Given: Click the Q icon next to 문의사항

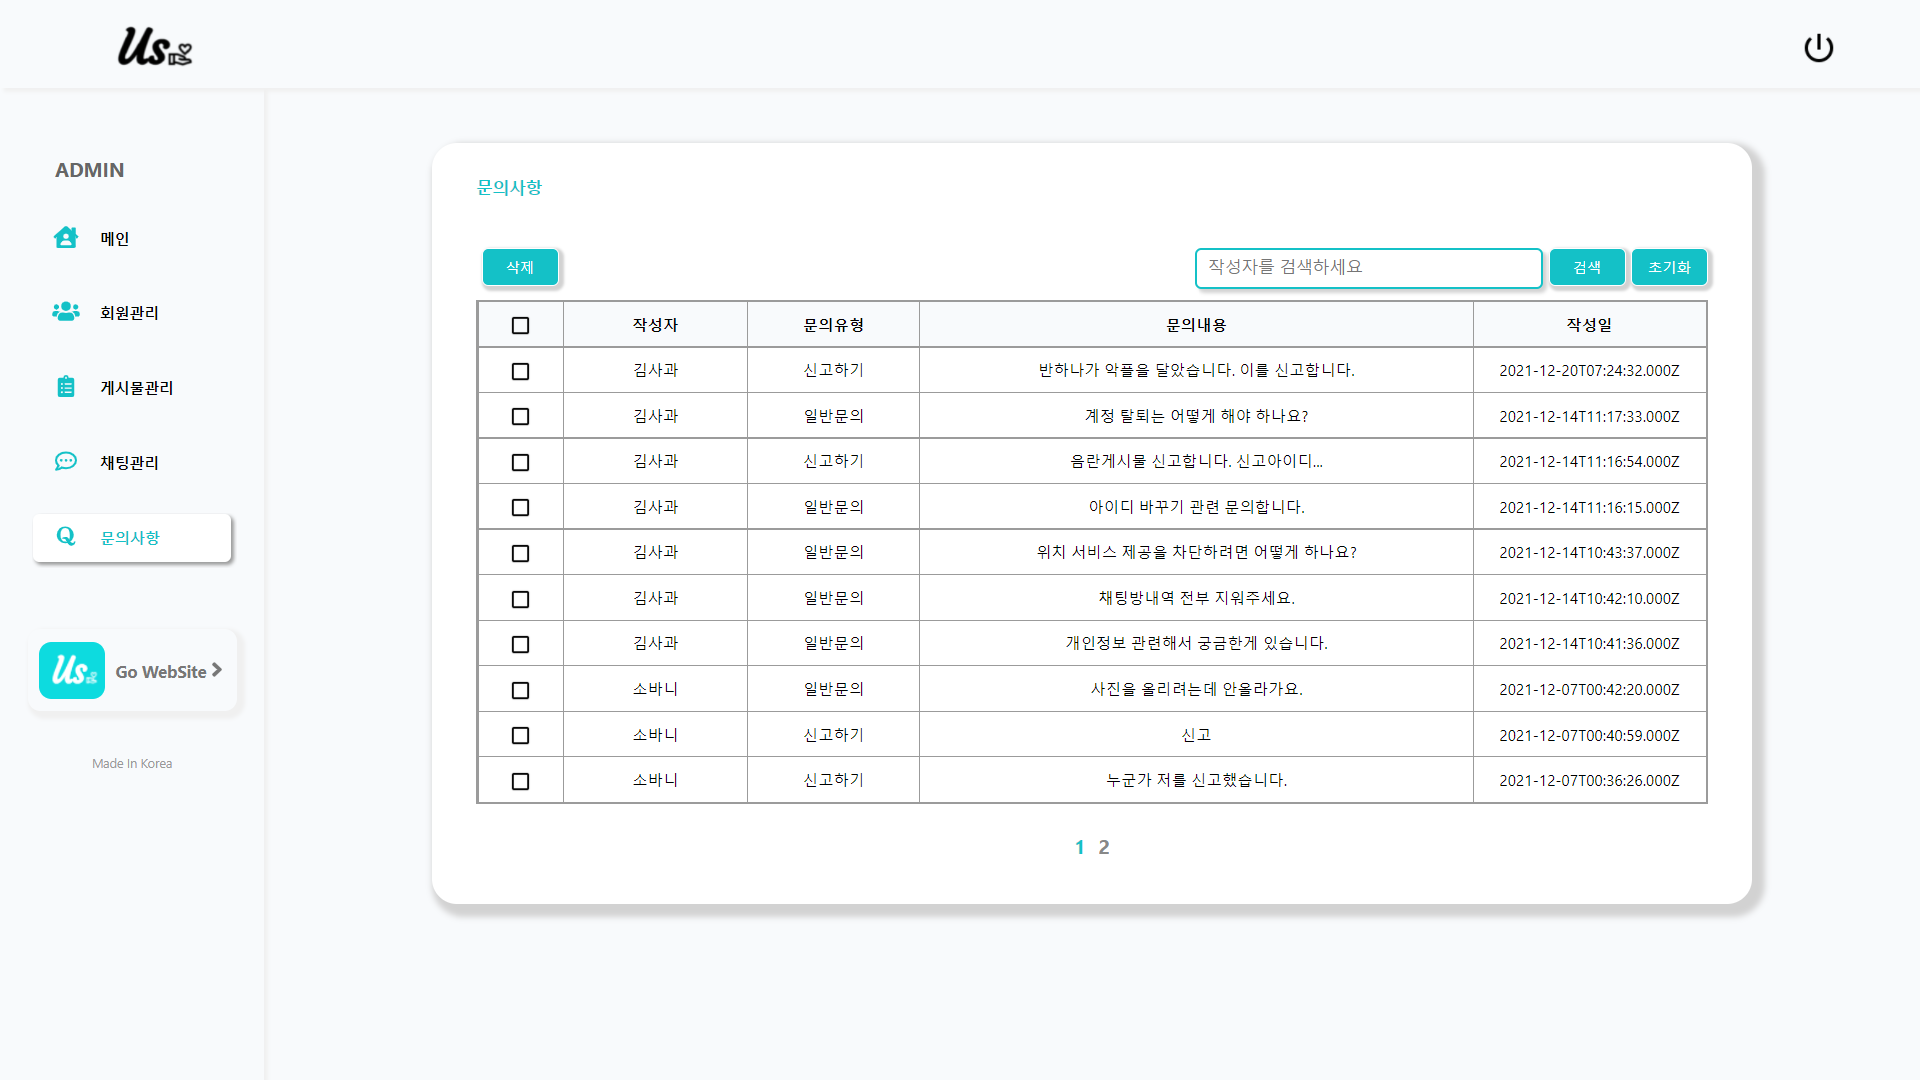Looking at the screenshot, I should [x=66, y=537].
